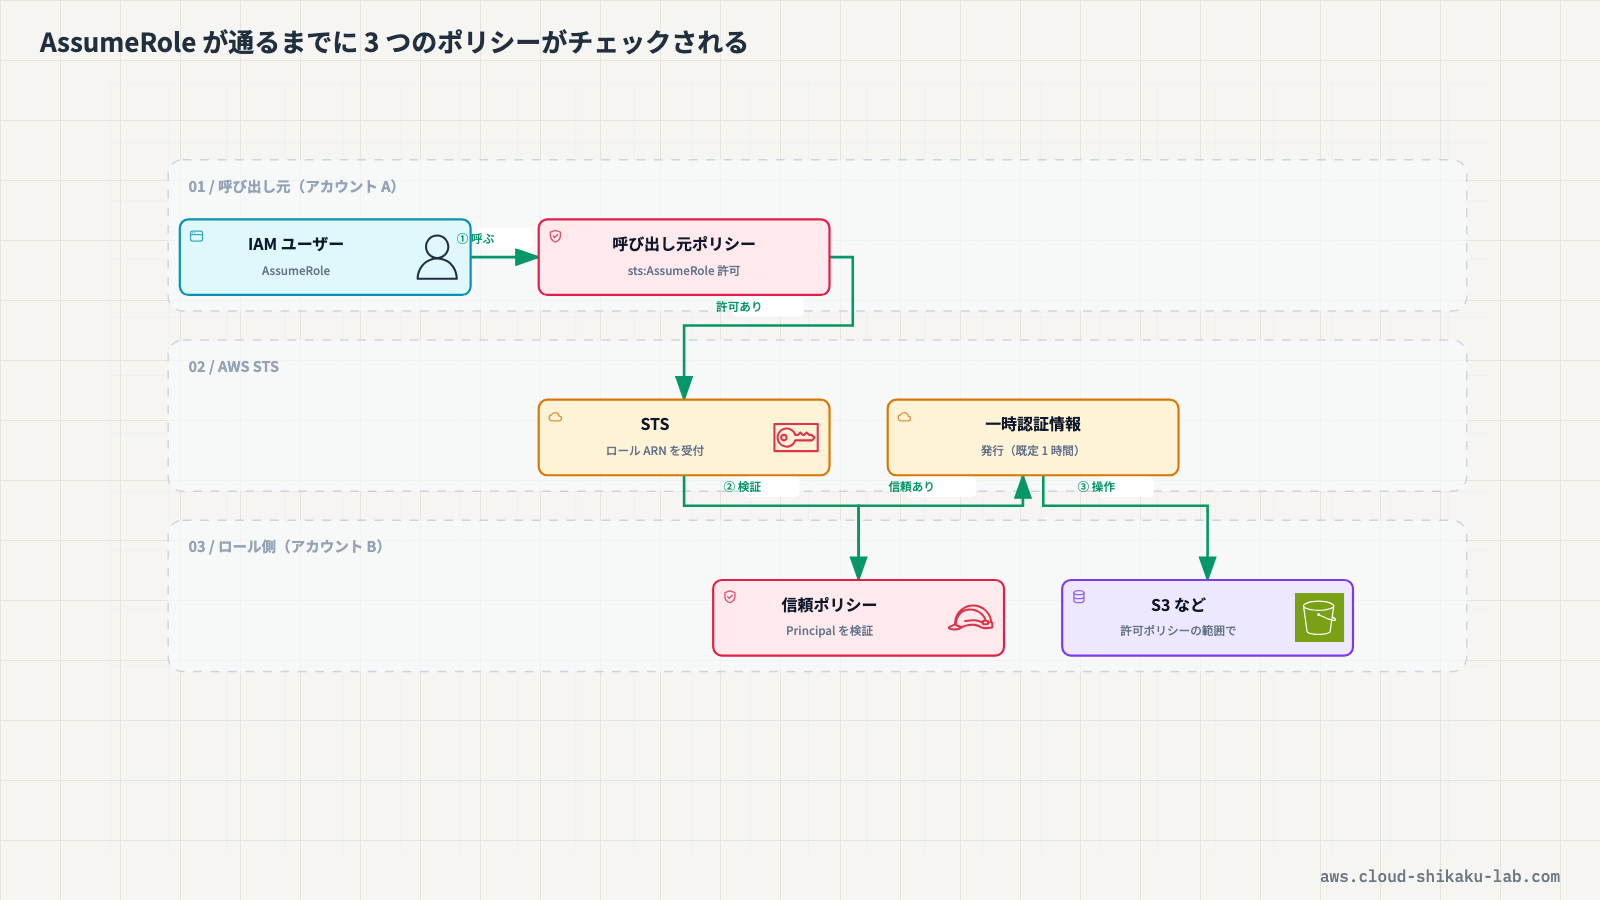The height and width of the screenshot is (900, 1600).
Task: Select the STS node title
Action: 655,424
